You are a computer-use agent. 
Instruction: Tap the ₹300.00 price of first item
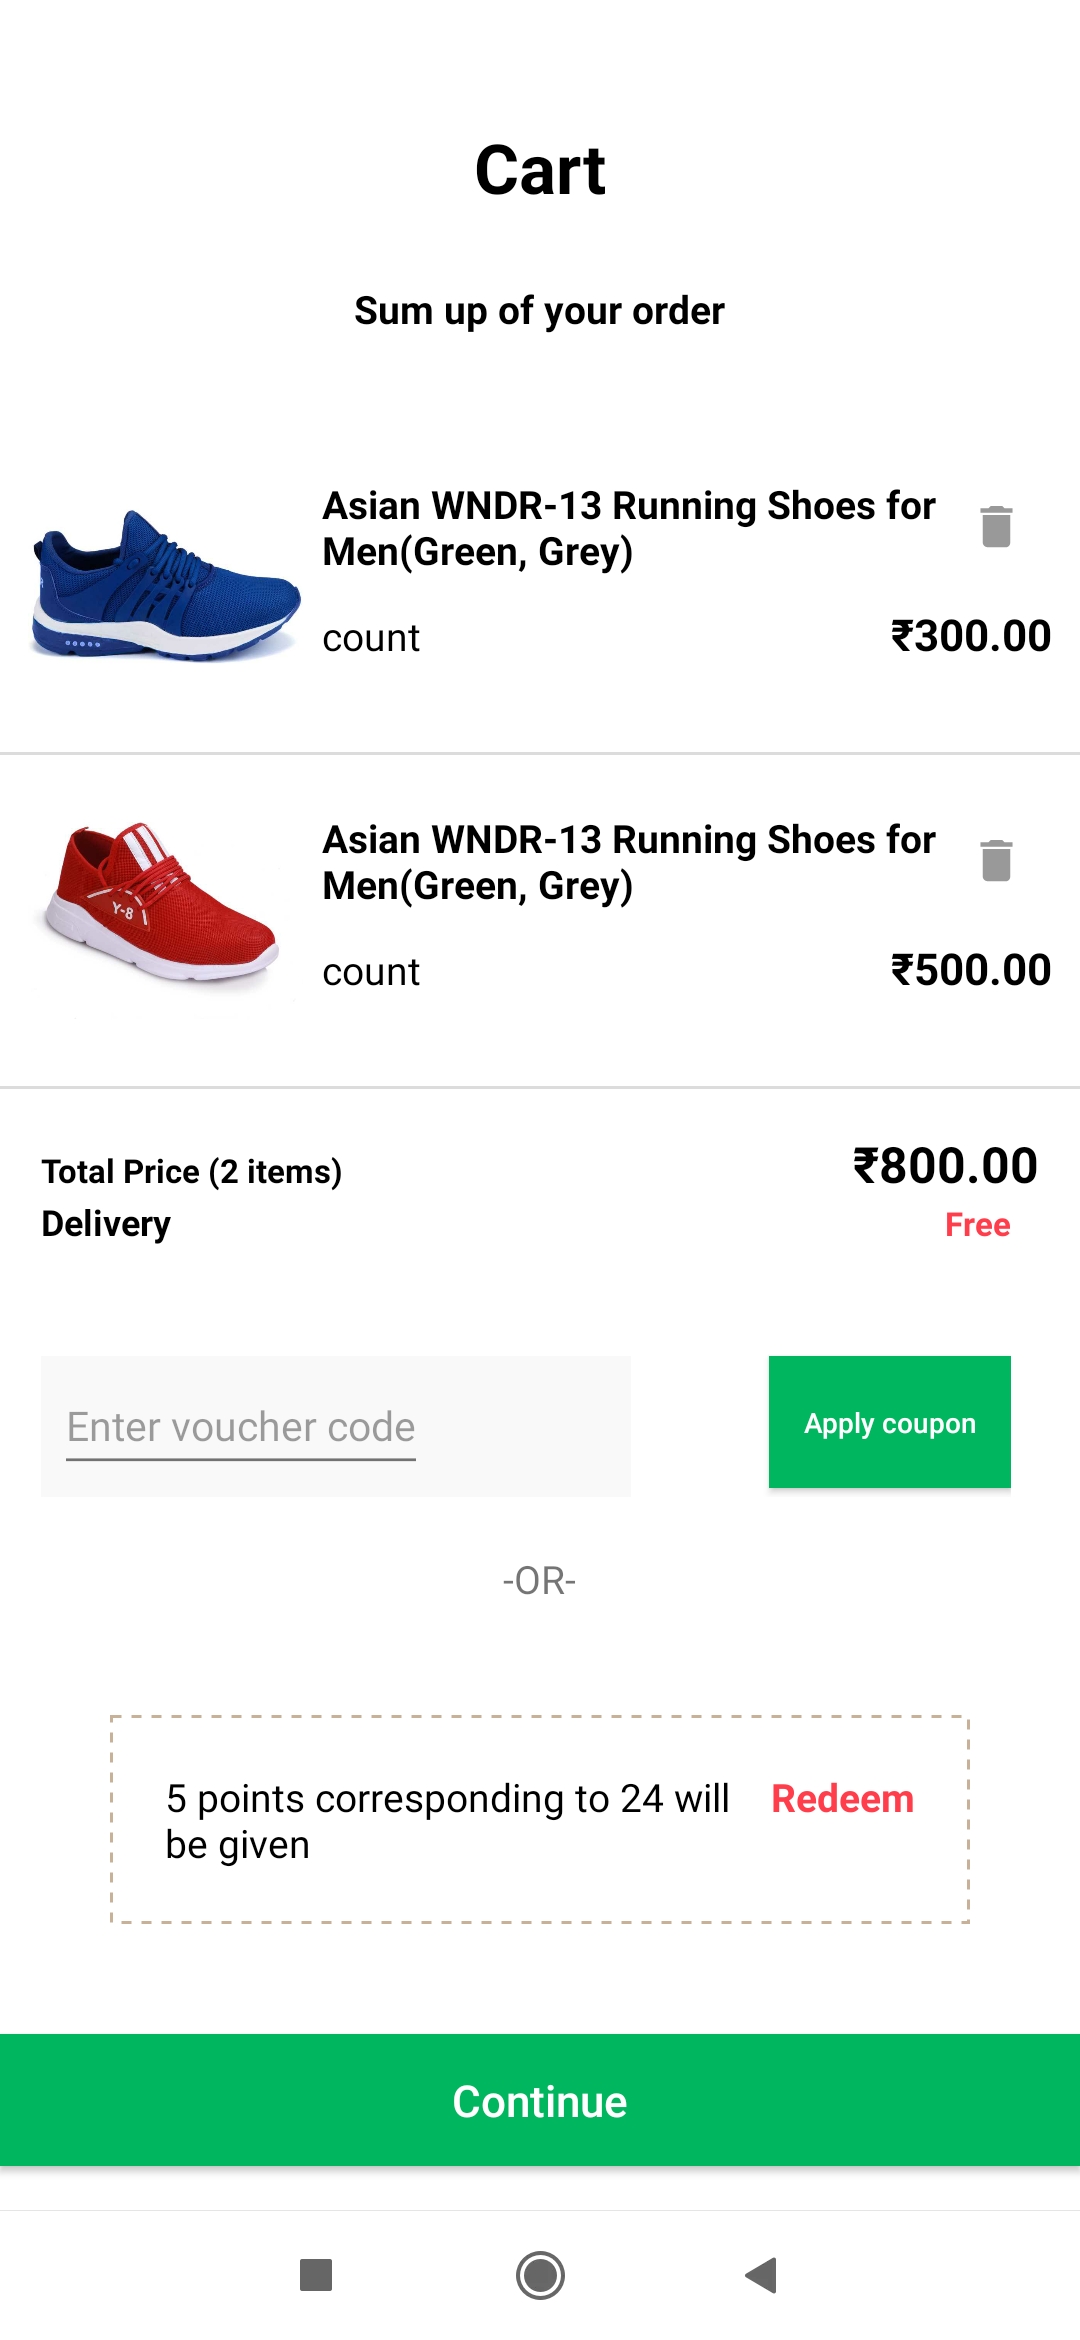pos(971,636)
